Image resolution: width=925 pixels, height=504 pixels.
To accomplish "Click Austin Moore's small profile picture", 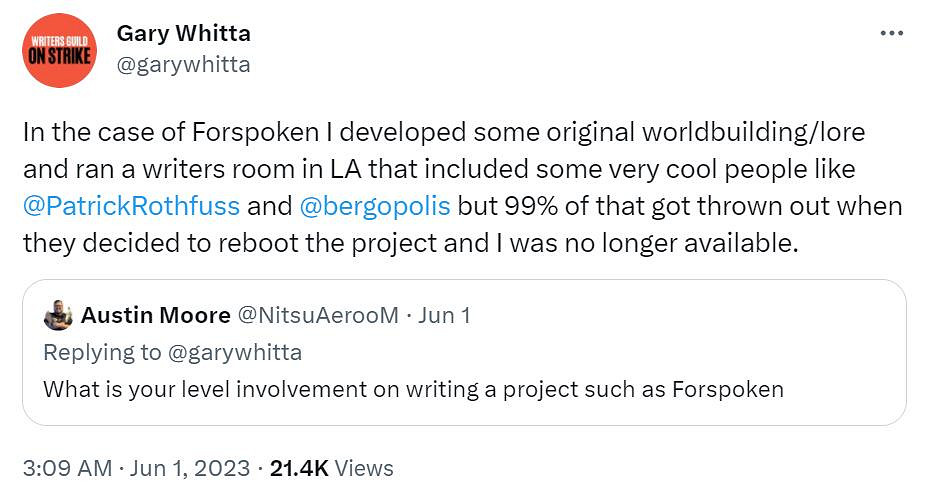I will [59, 316].
